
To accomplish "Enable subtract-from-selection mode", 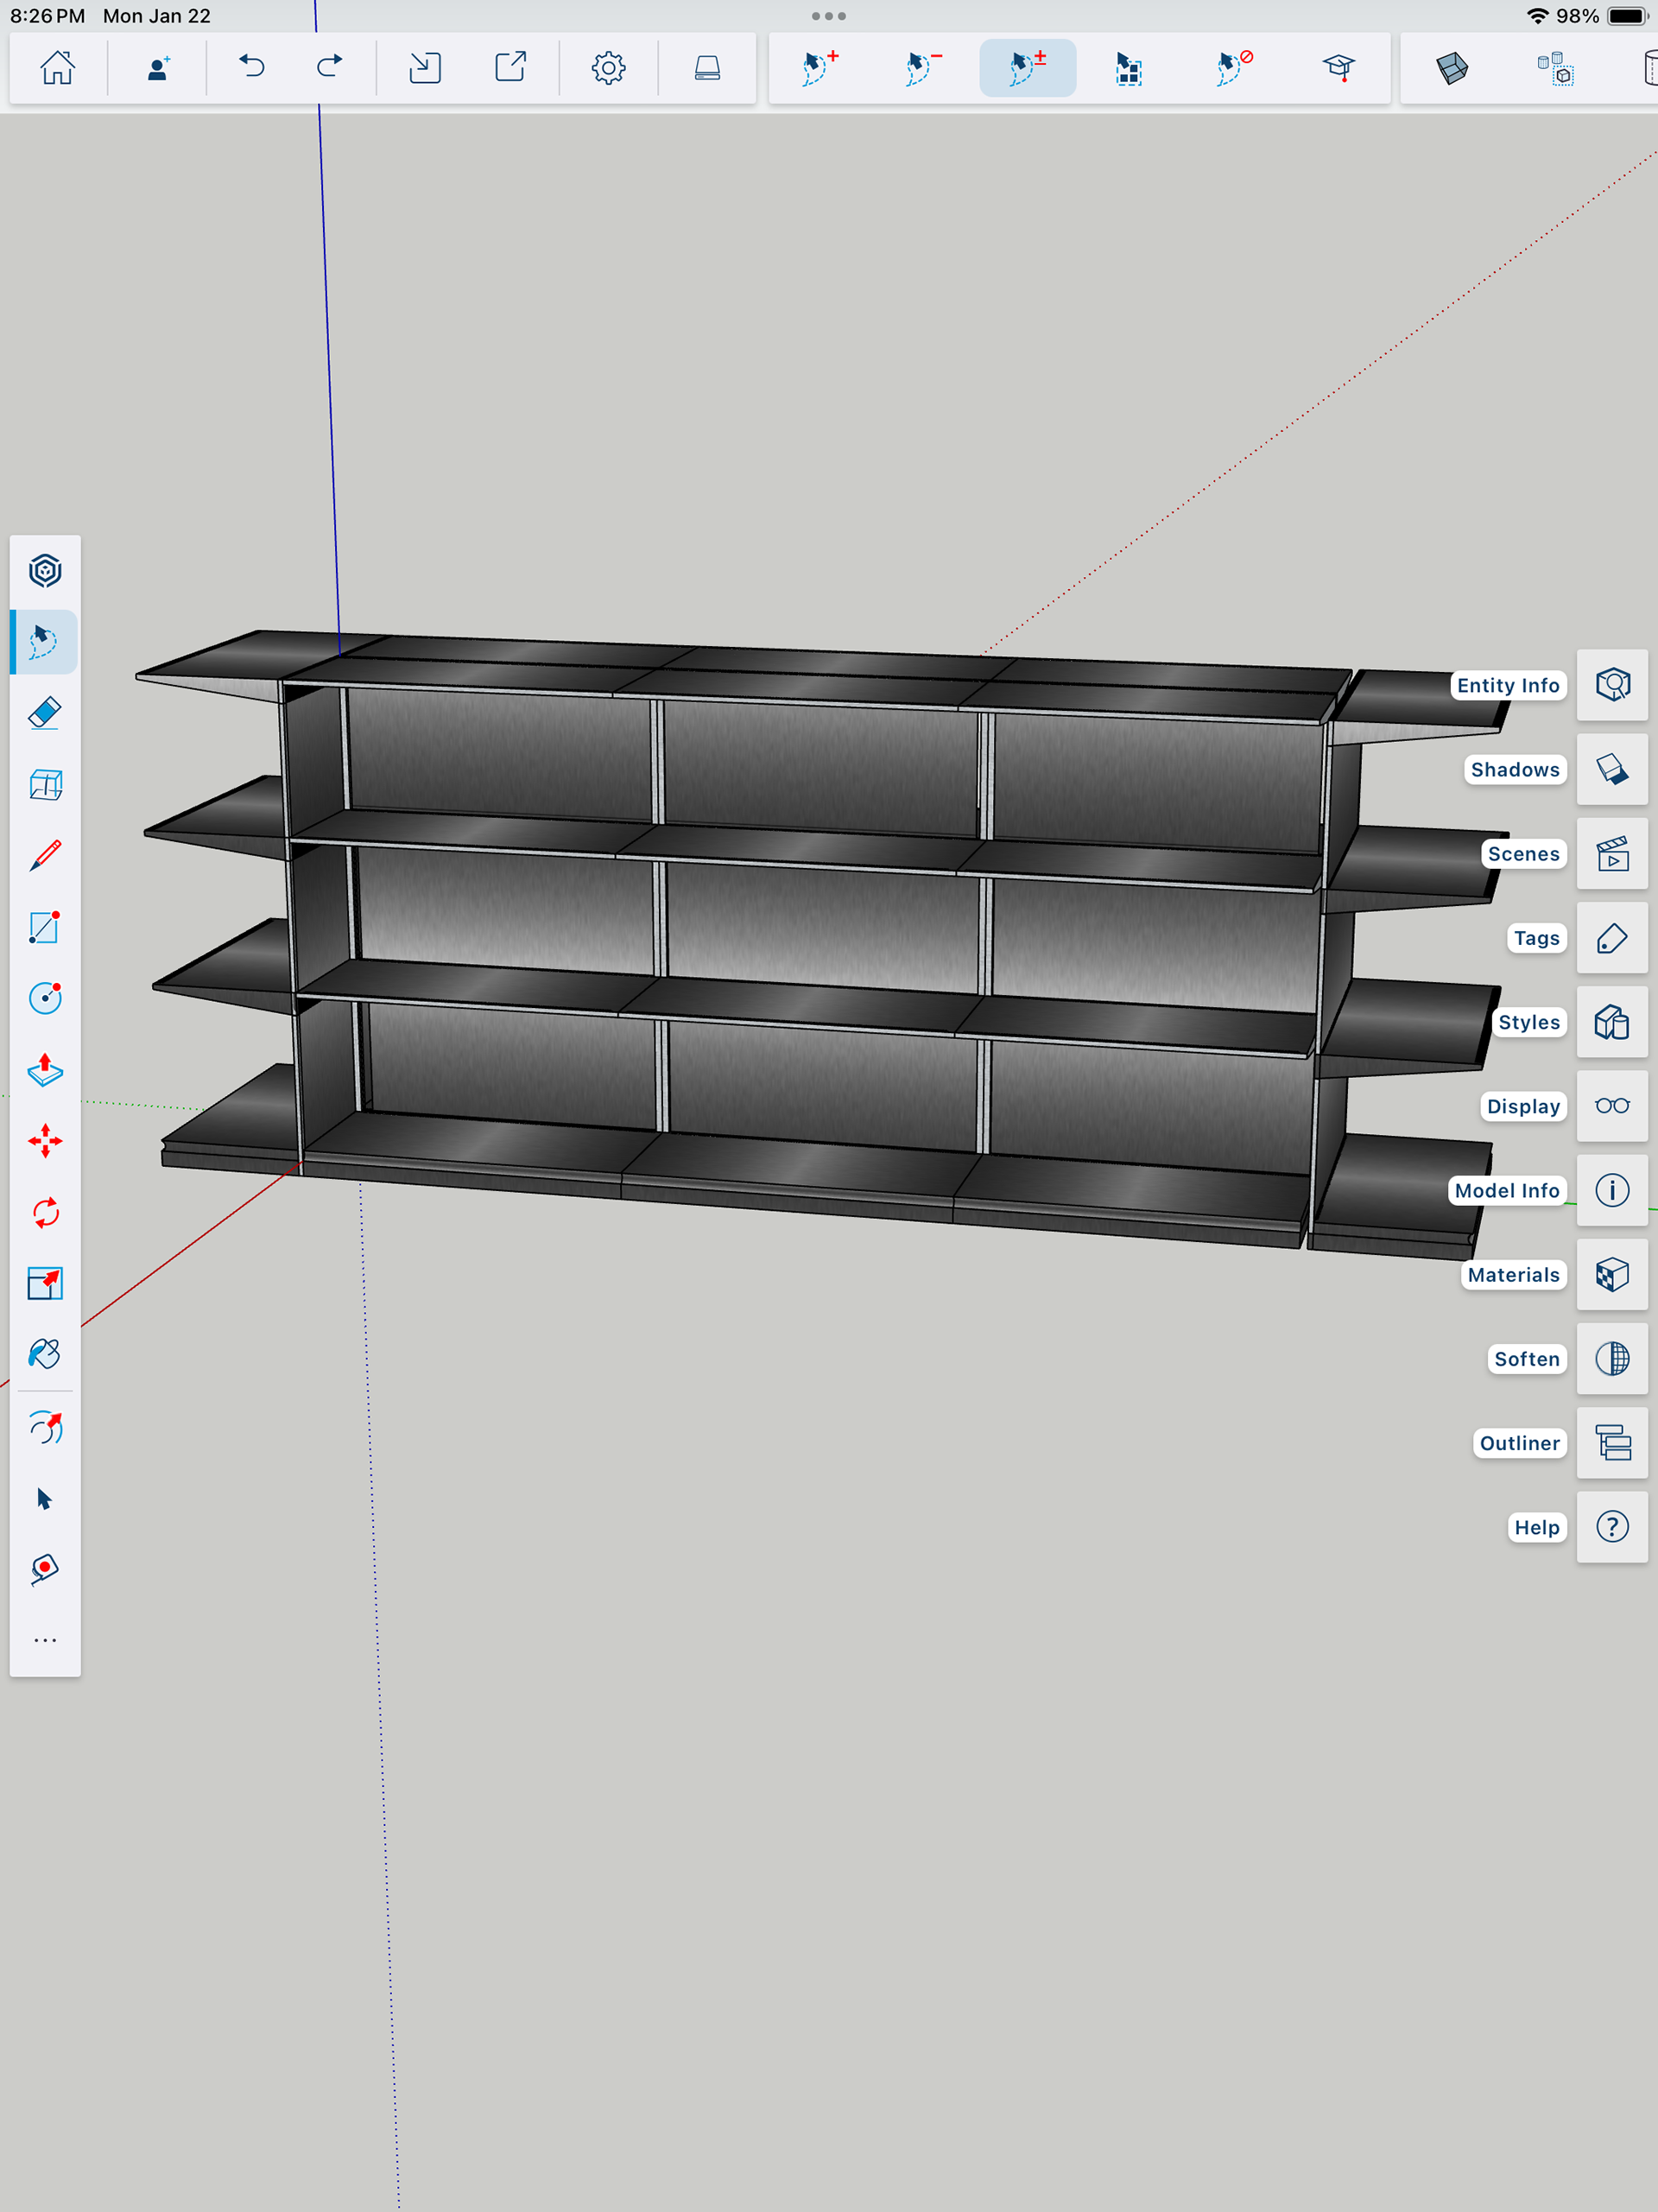I will click(923, 68).
